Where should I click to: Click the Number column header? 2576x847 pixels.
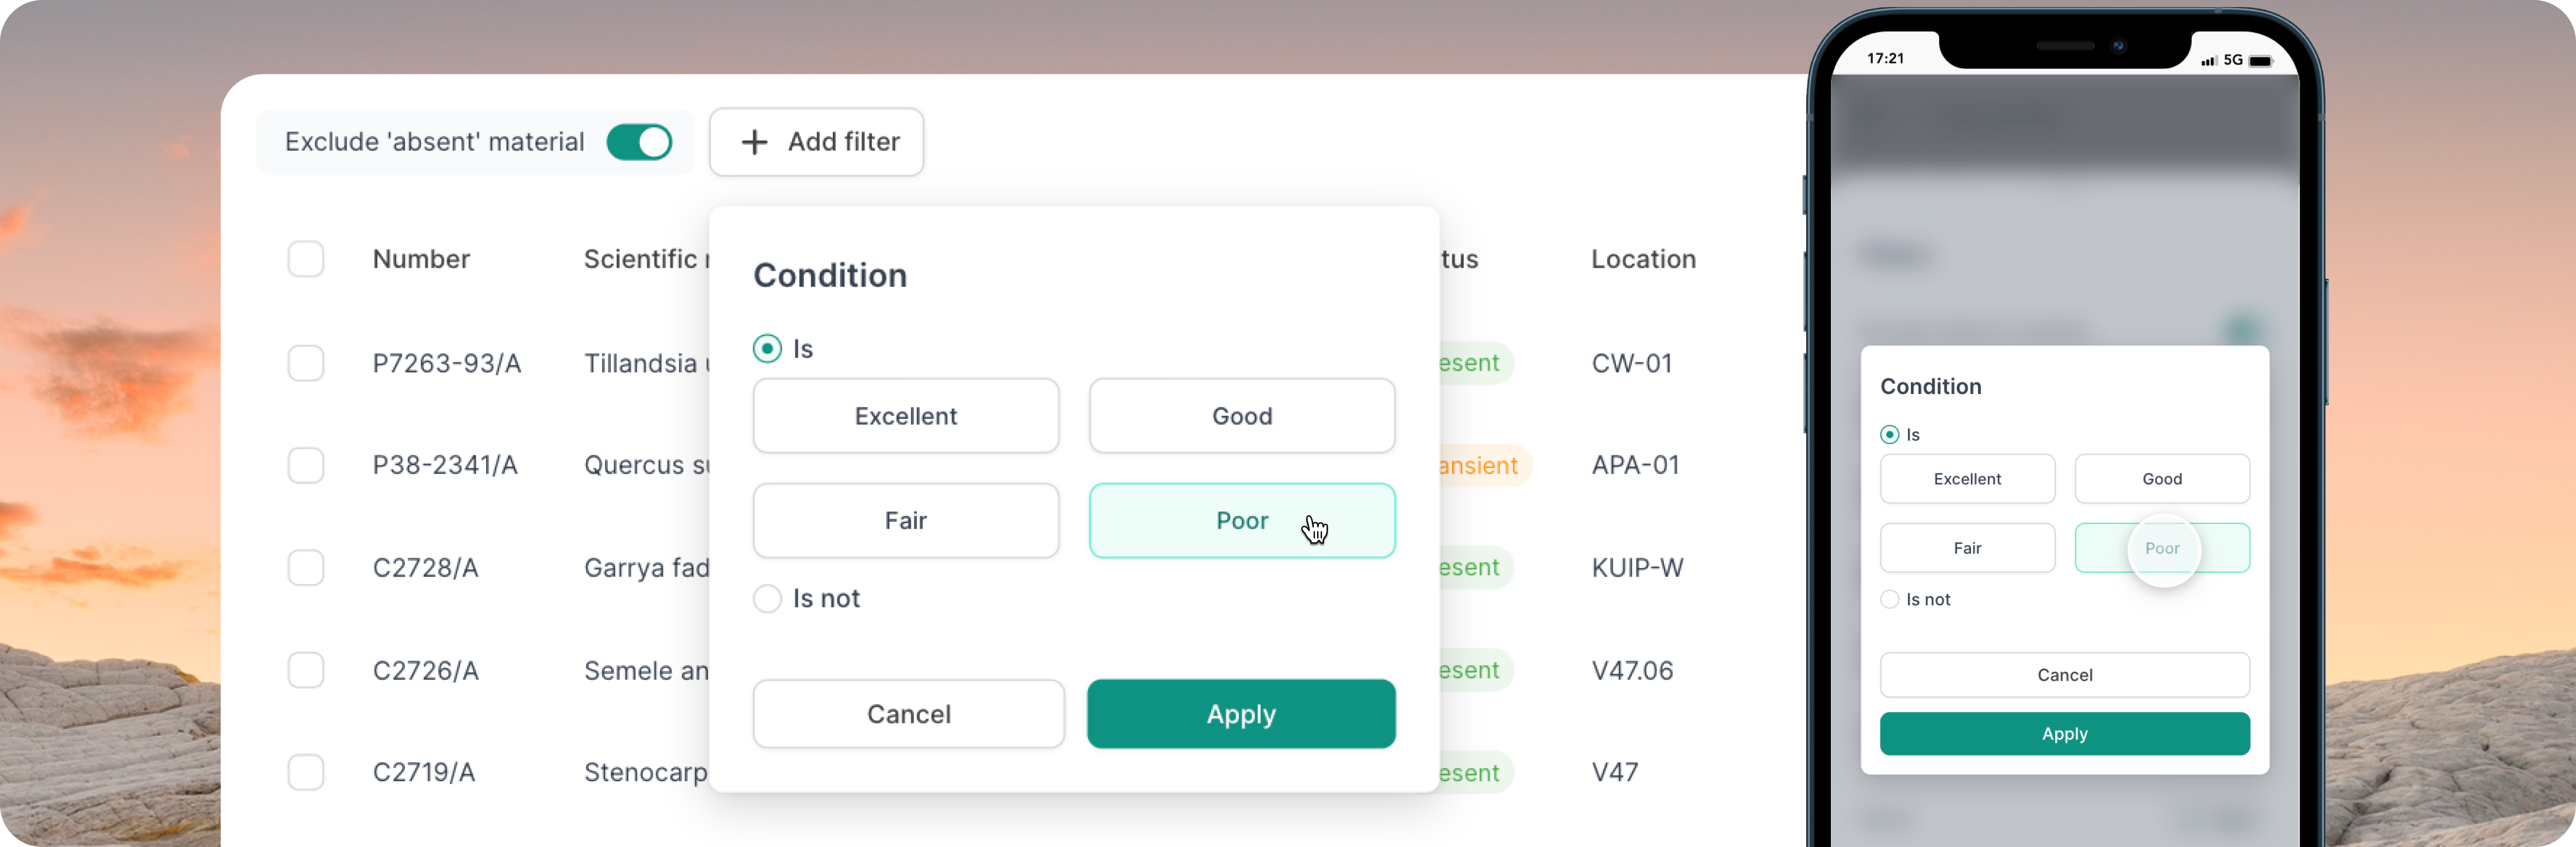pyautogui.click(x=421, y=259)
